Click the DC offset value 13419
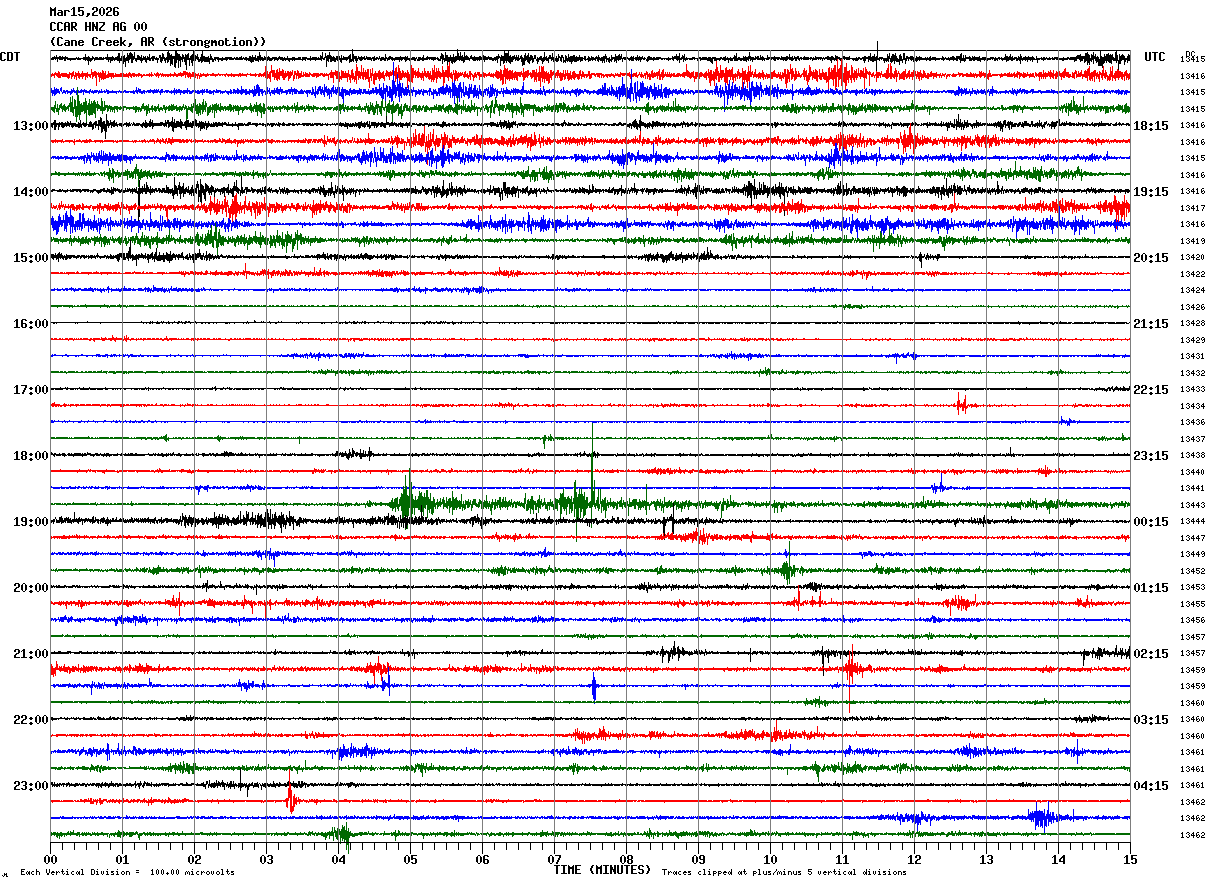 click(x=1192, y=241)
